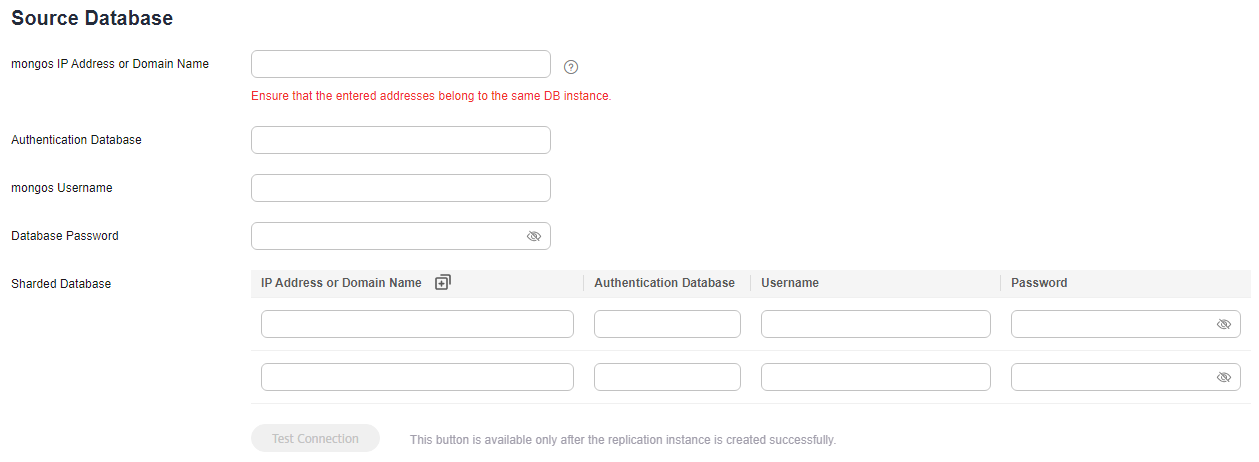The width and height of the screenshot is (1259, 462).
Task: Open help tooltip beside mongos IP address field
Action: tap(571, 67)
